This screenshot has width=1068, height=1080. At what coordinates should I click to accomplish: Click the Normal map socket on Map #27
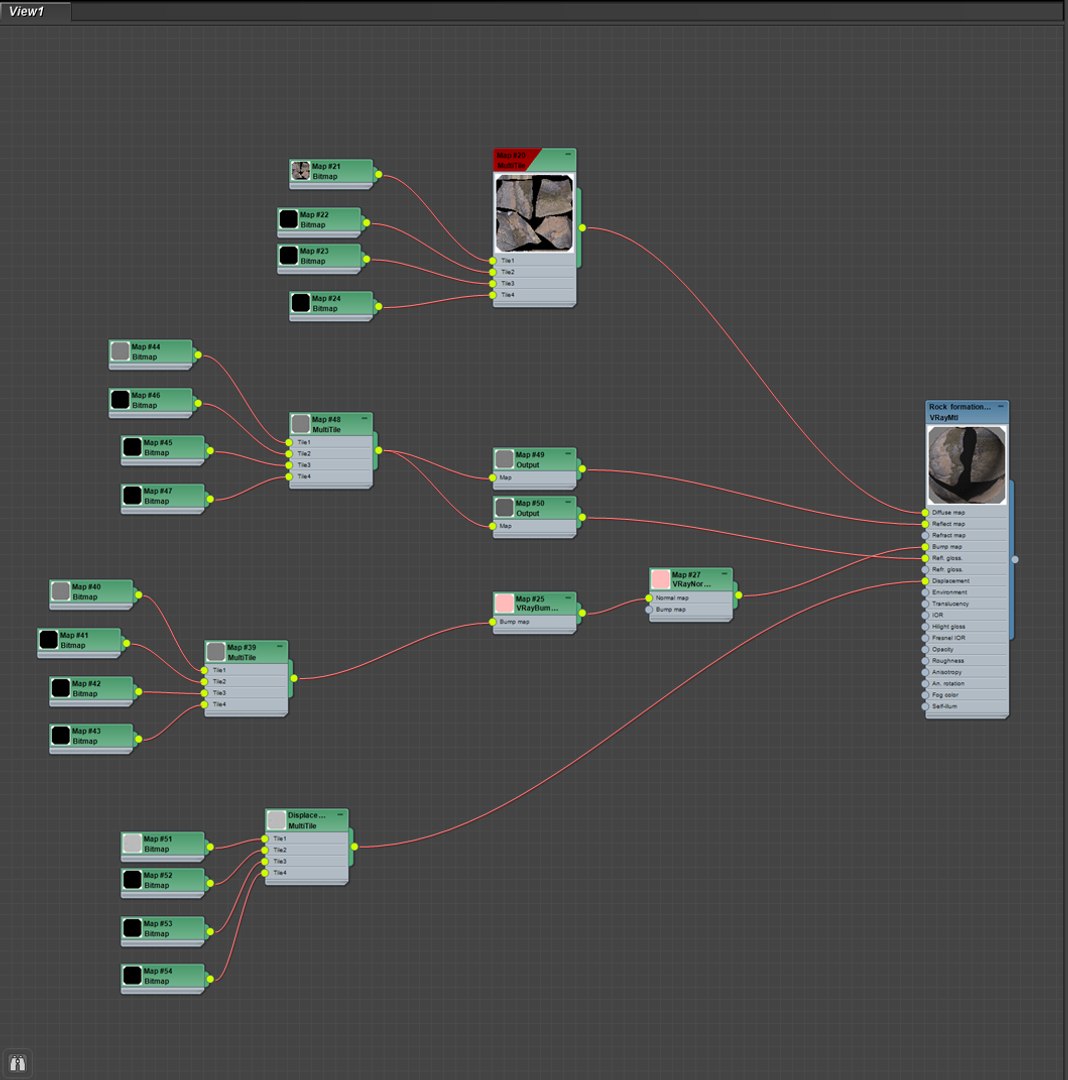tap(649, 598)
